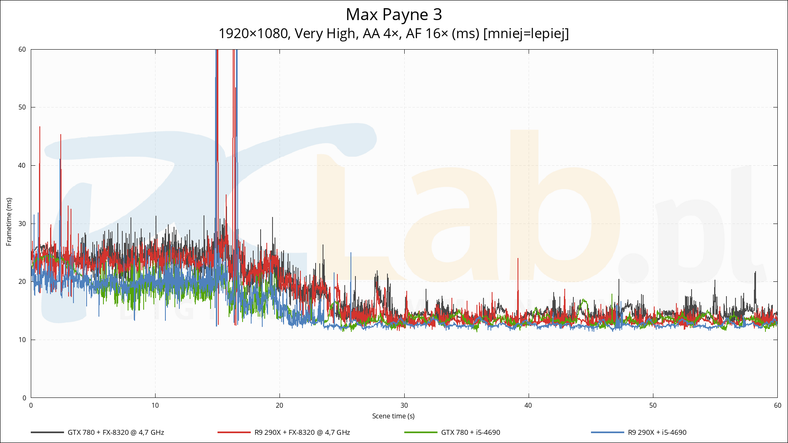The width and height of the screenshot is (788, 443).
Task: Click the x-axis tick label '10'
Action: tap(155, 405)
